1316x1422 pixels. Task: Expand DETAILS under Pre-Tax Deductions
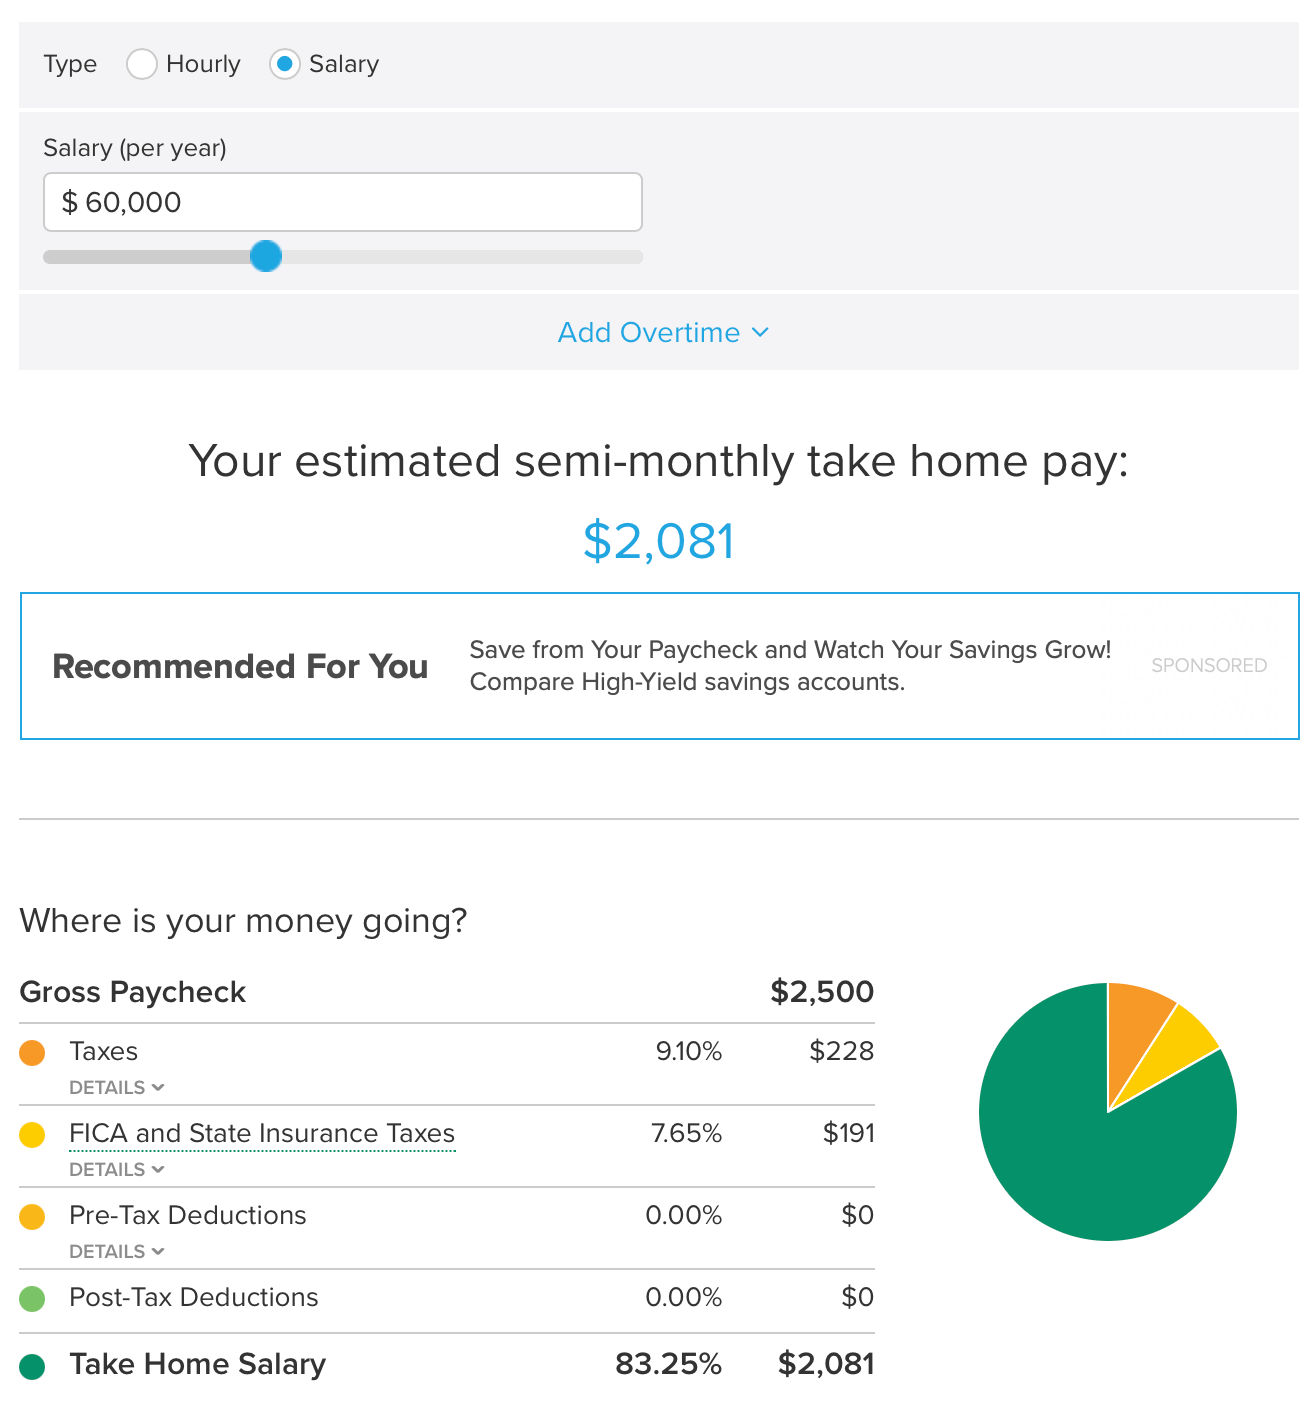pos(116,1251)
